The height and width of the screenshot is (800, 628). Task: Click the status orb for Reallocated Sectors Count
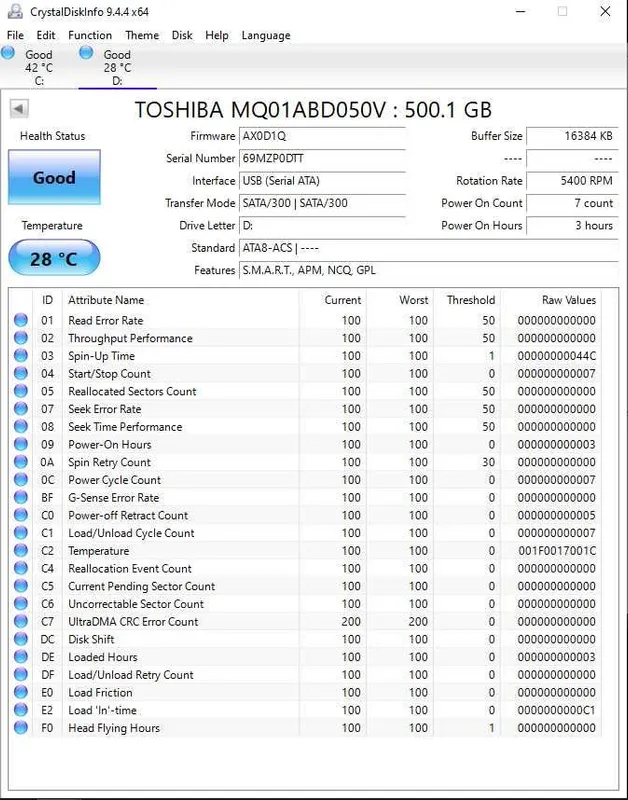coord(20,391)
